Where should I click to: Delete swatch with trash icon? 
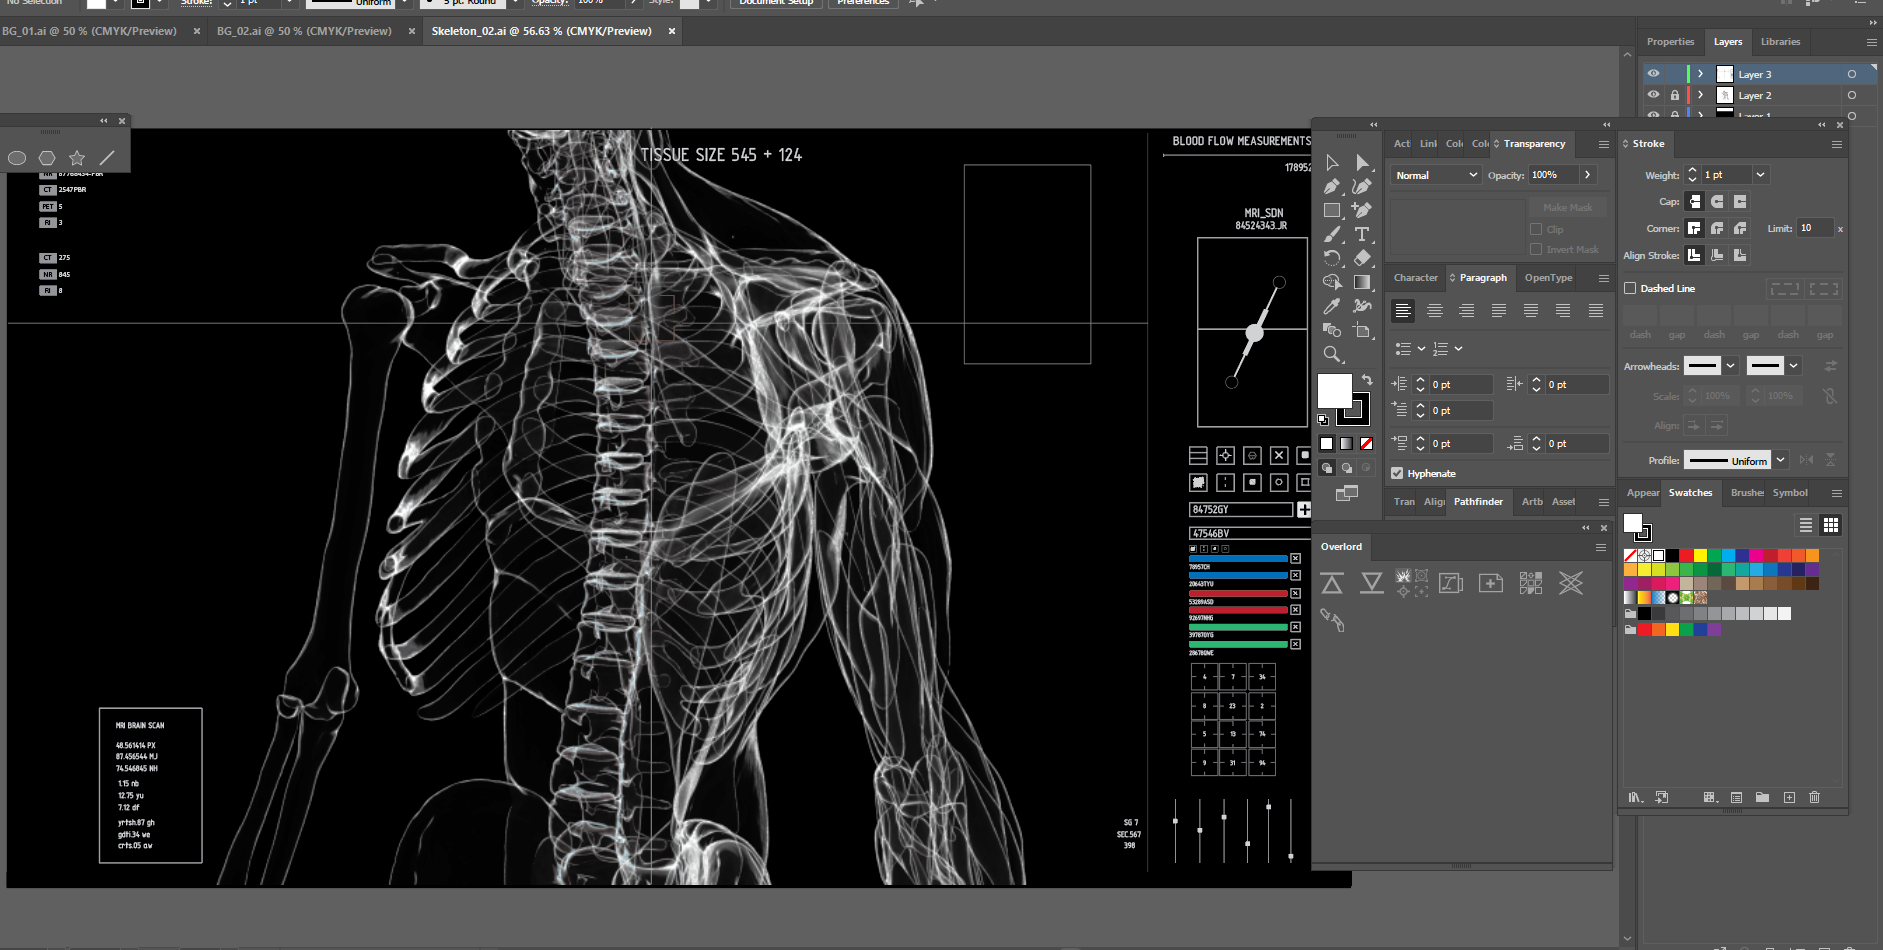pos(1815,797)
